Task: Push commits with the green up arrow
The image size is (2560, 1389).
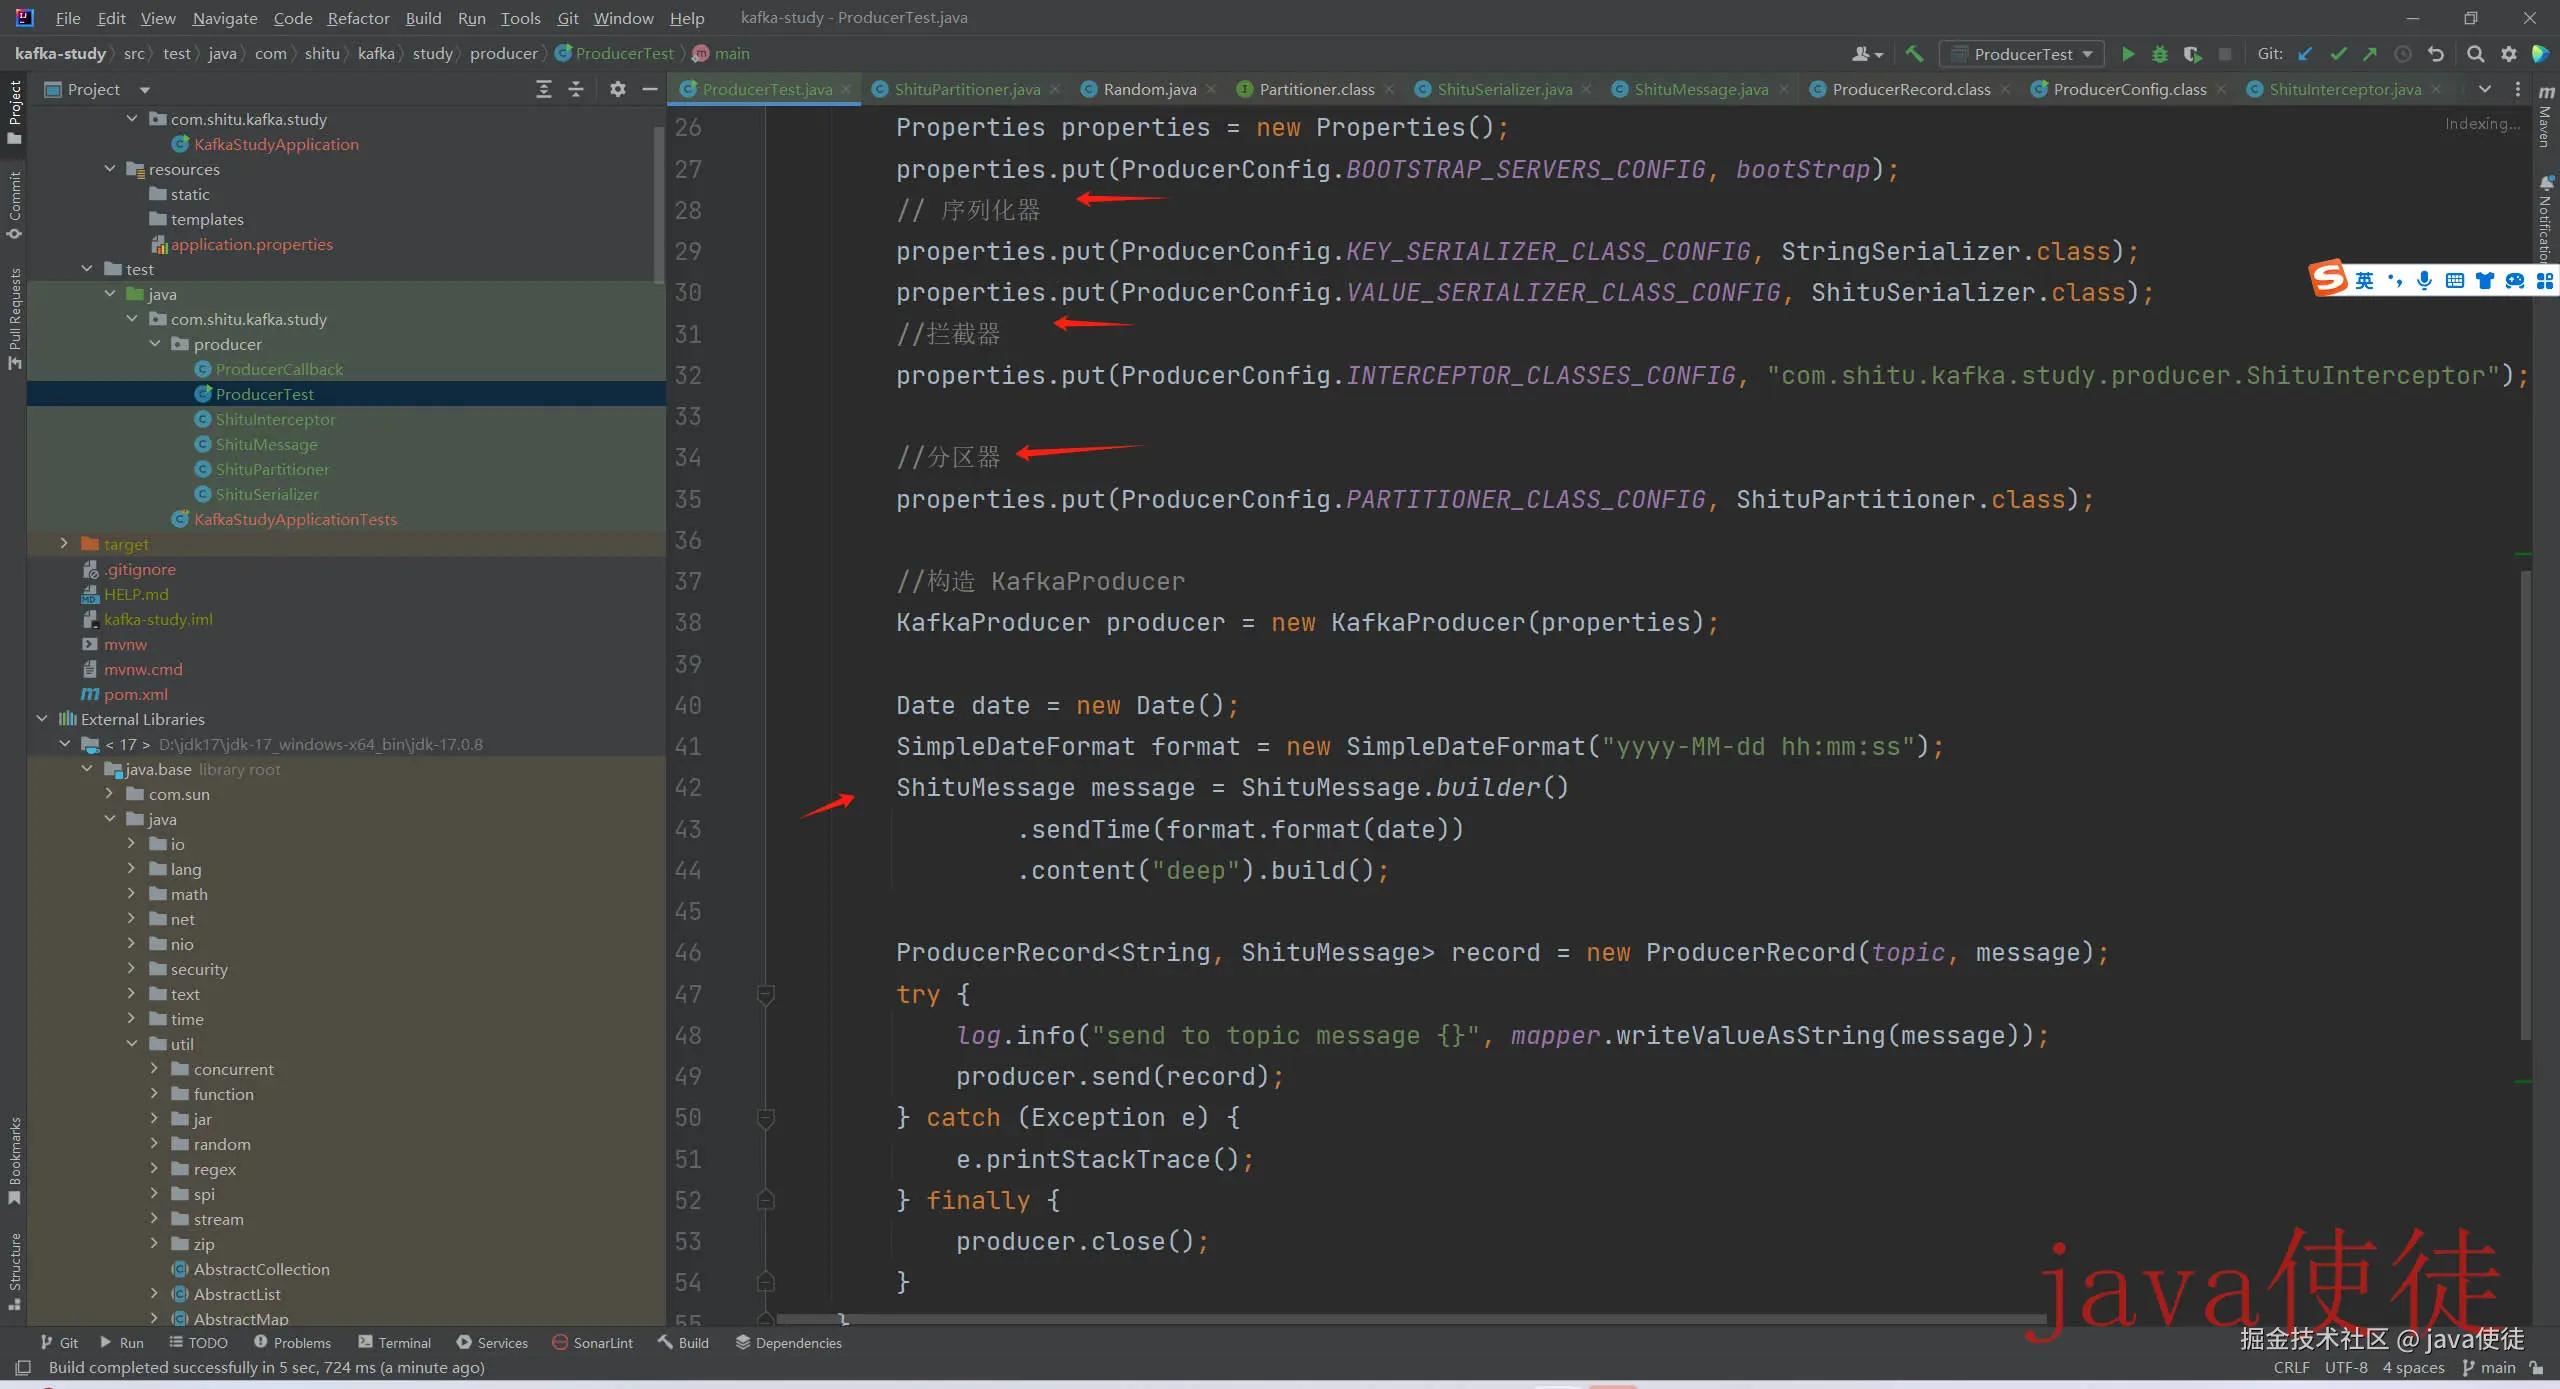Action: [2370, 54]
